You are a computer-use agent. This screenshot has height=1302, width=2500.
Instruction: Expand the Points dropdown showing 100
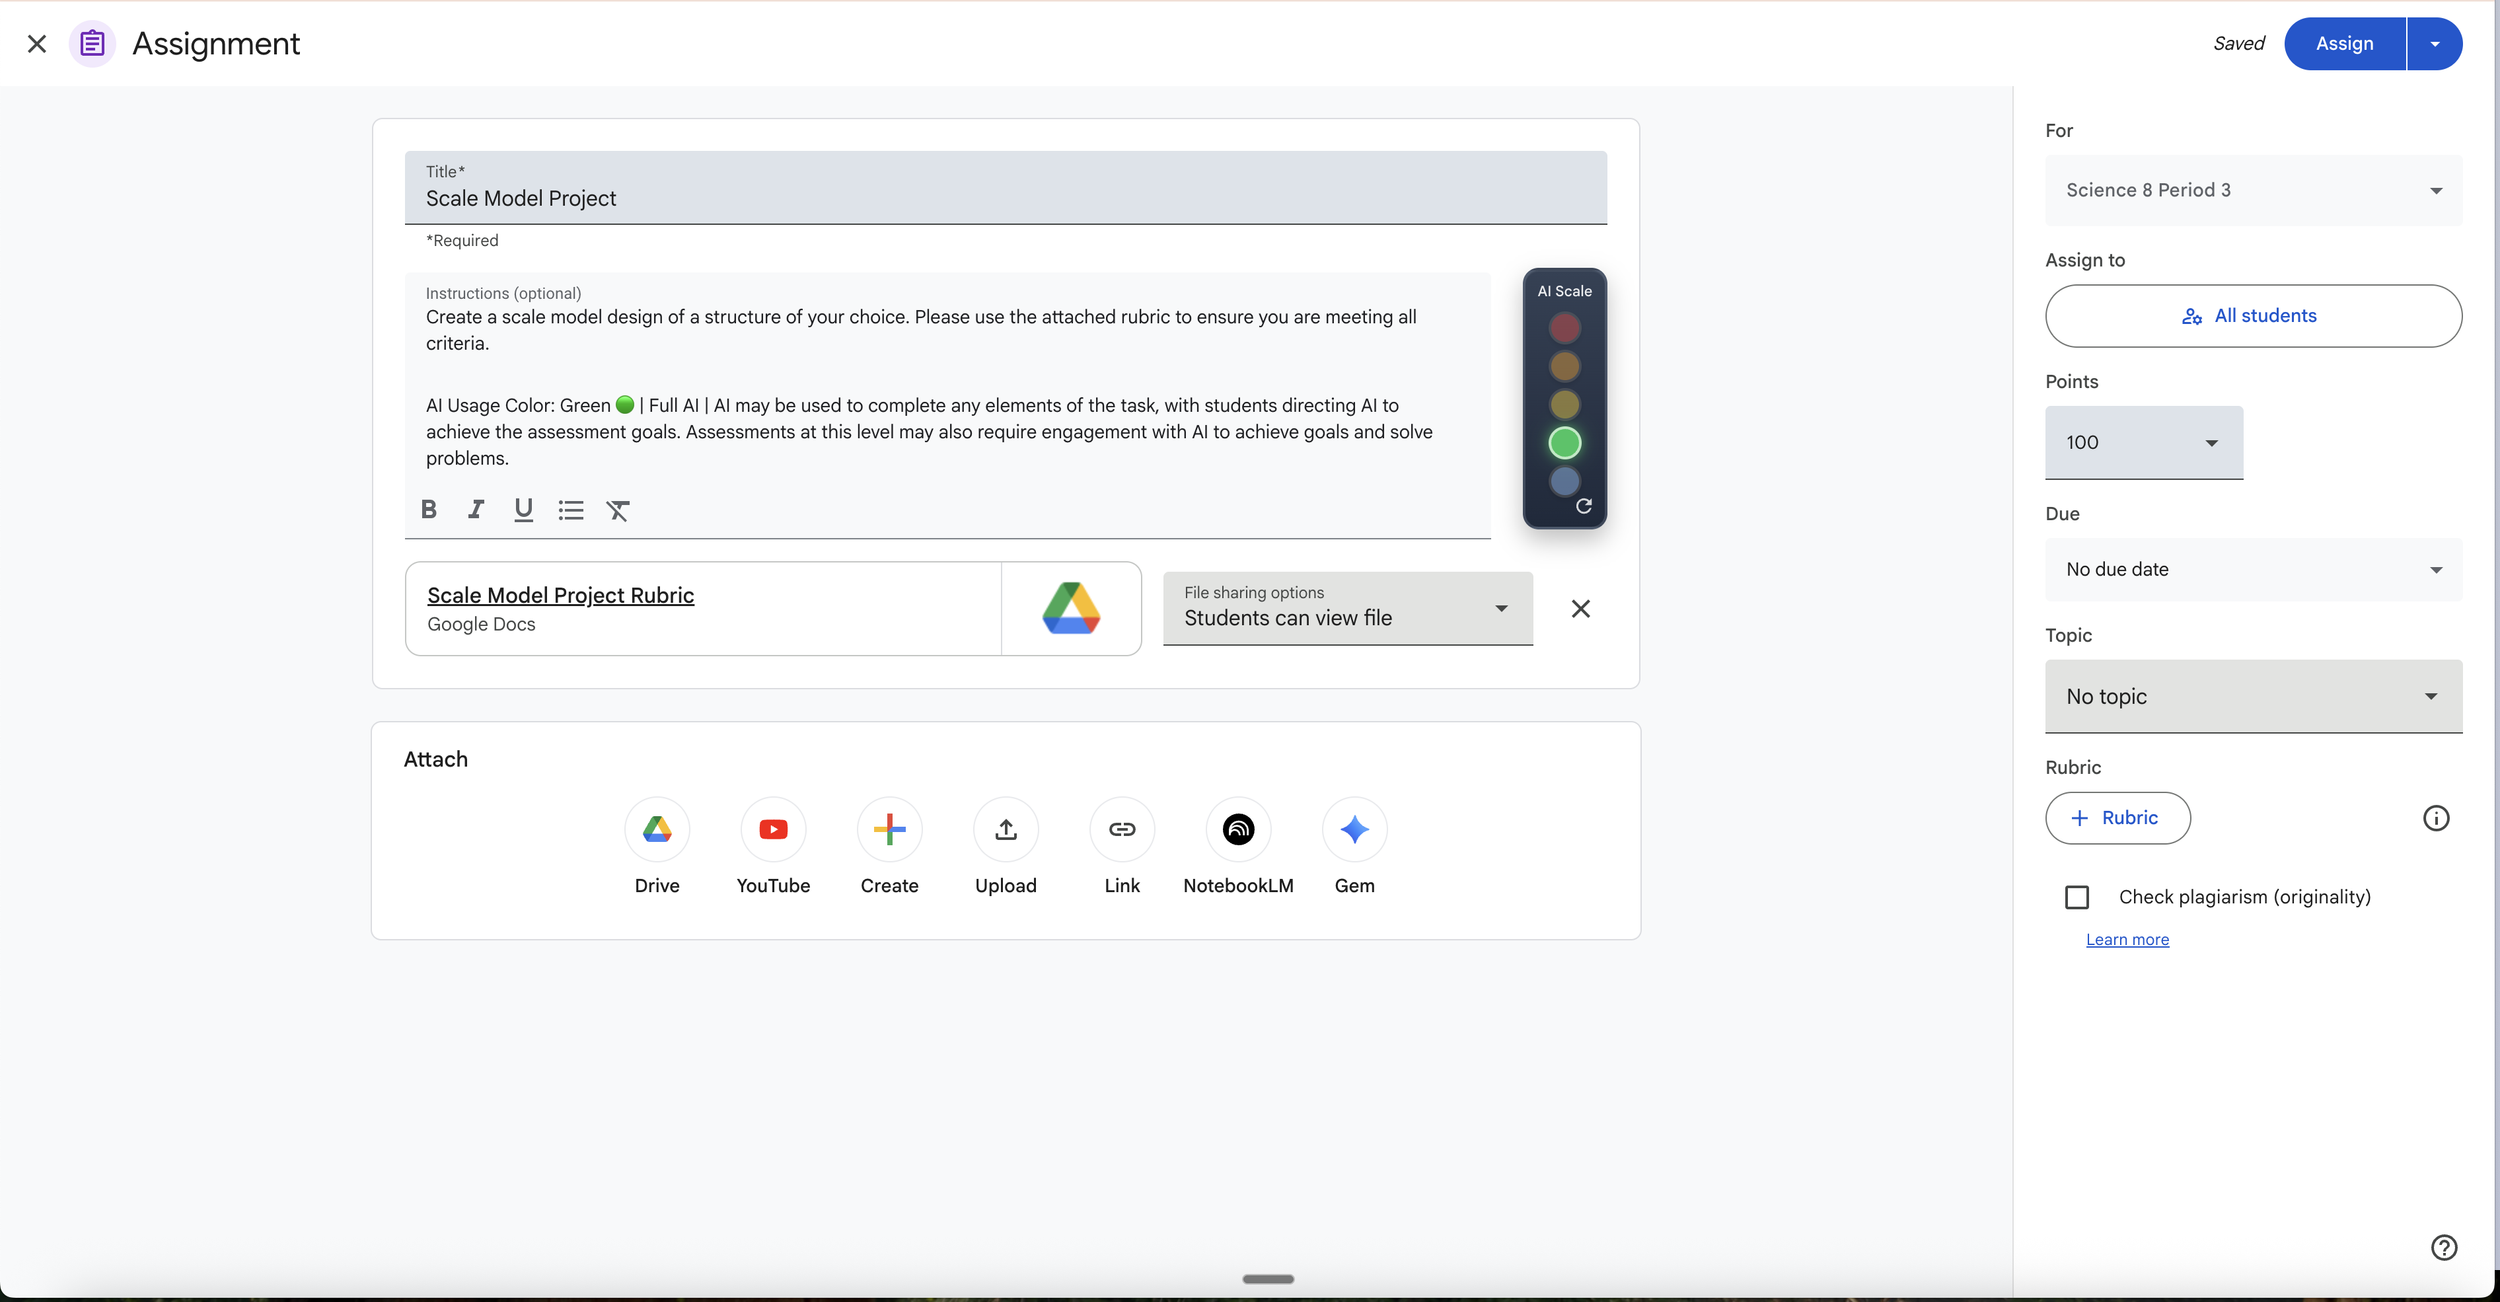(x=2143, y=442)
